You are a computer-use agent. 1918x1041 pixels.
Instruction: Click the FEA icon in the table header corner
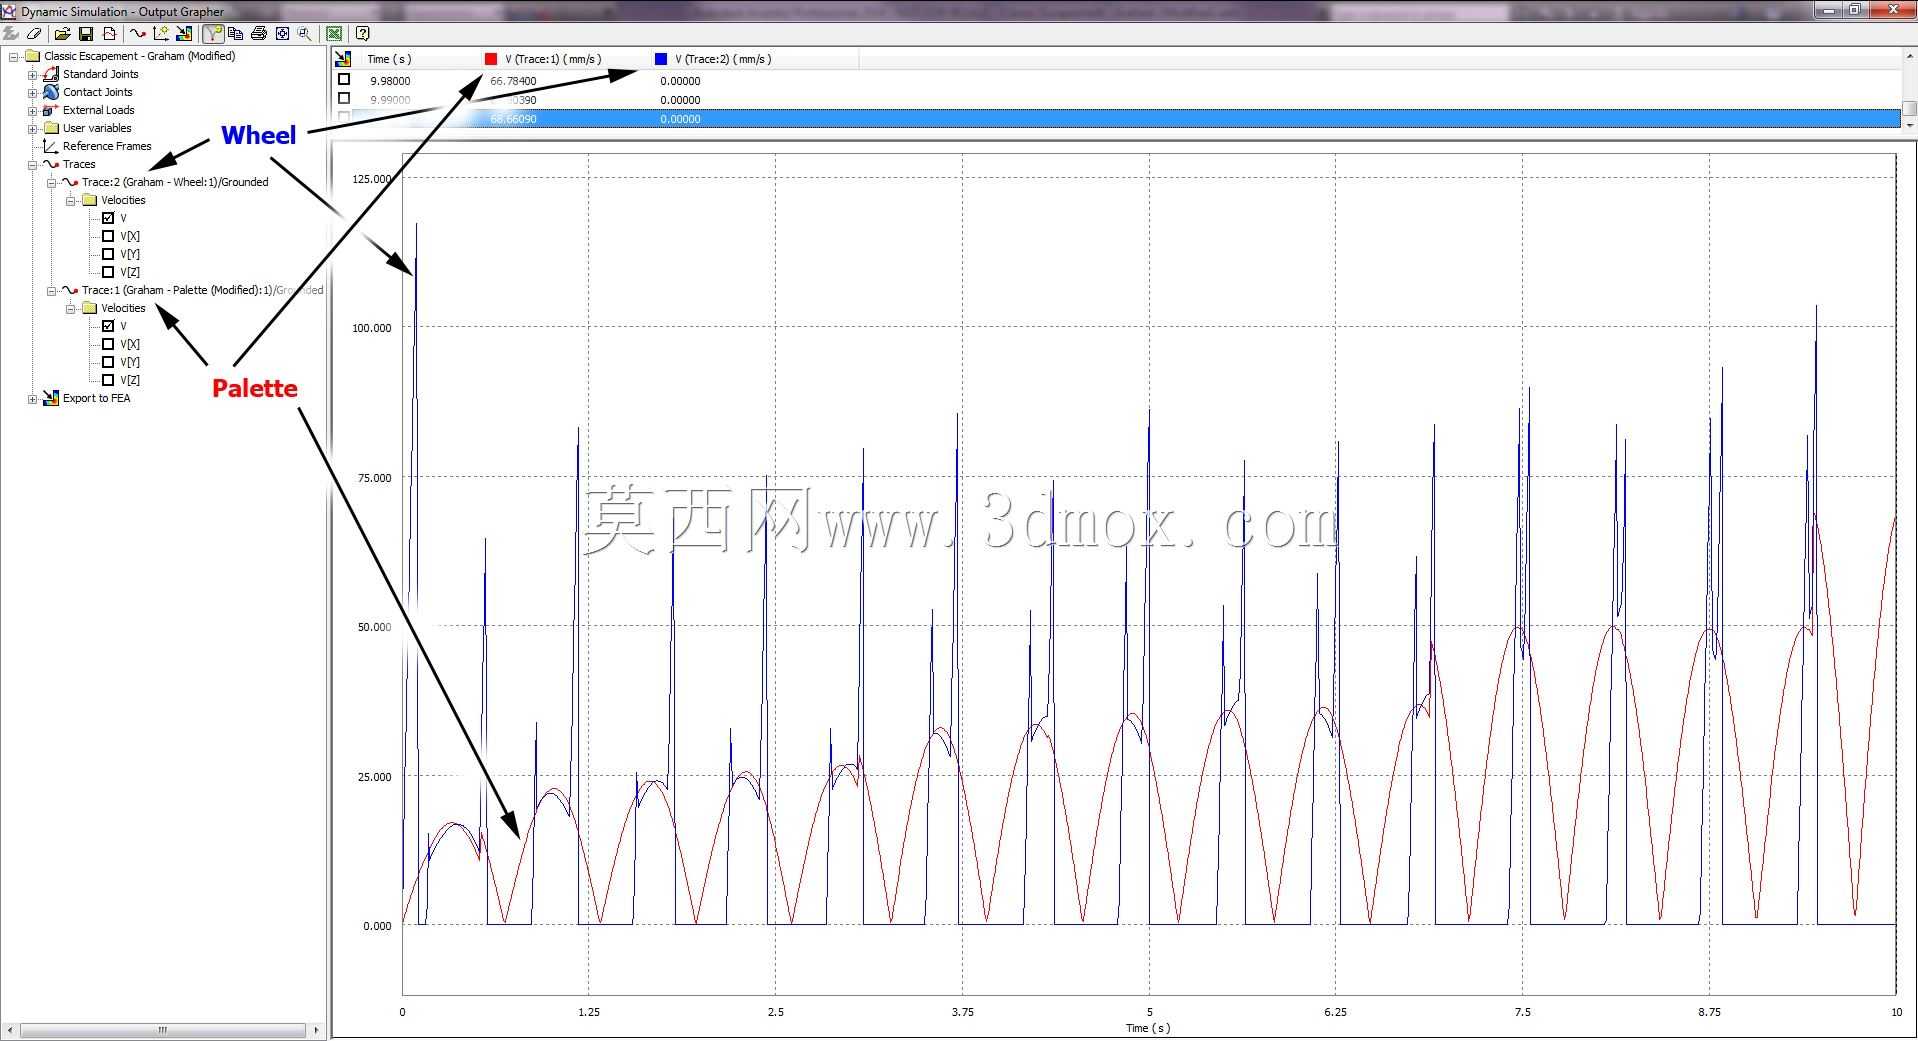(343, 59)
